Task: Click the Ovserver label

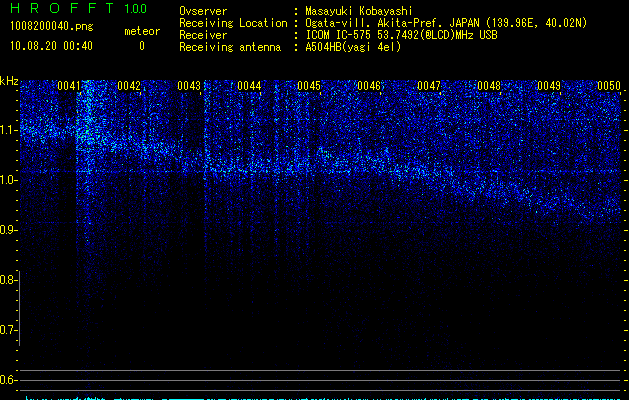Action: pos(203,11)
